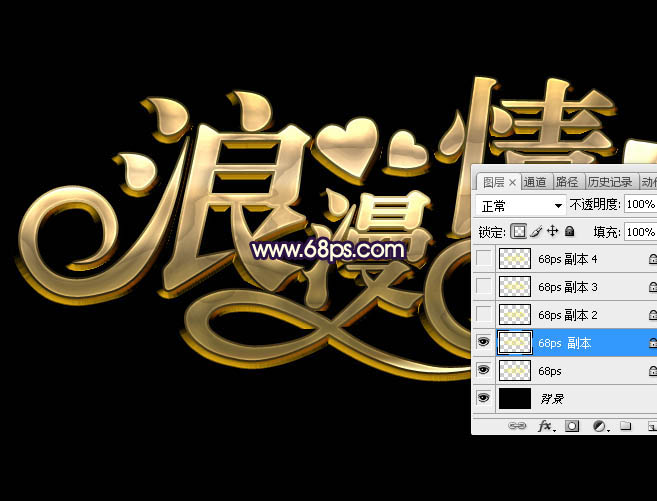Click layer name 68ps 副本 3
This screenshot has height=501, width=657.
[x=568, y=287]
